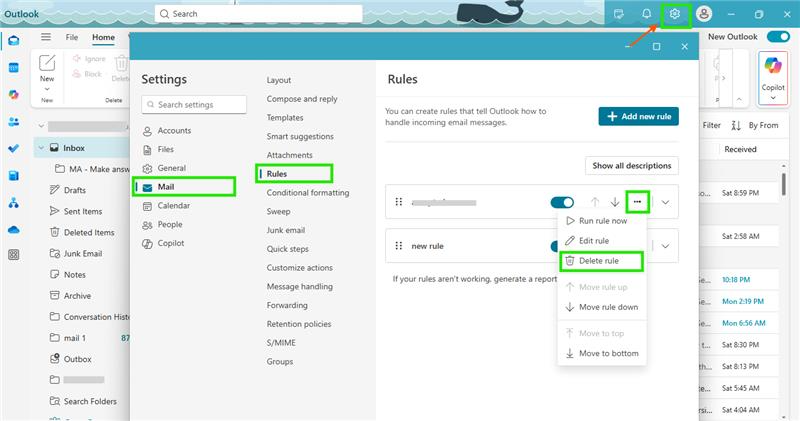Screen dimensions: 800x421
Task: Select Quick steps settings
Action: tap(287, 249)
